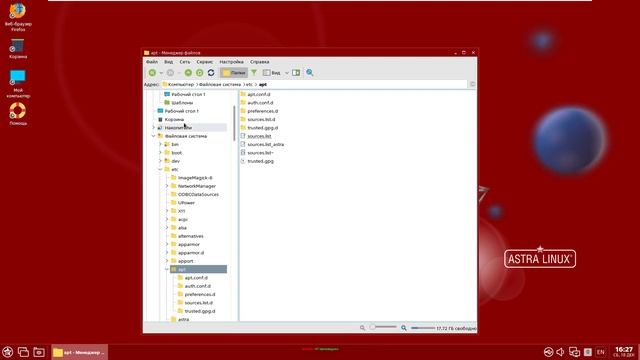This screenshot has height=360, width=640.
Task: Open the Вид view dropdown arrow
Action: point(287,73)
